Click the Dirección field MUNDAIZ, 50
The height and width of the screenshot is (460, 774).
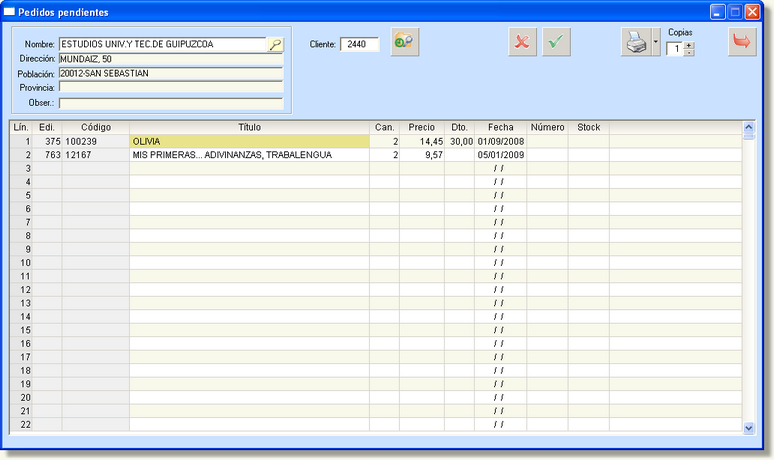[x=171, y=59]
